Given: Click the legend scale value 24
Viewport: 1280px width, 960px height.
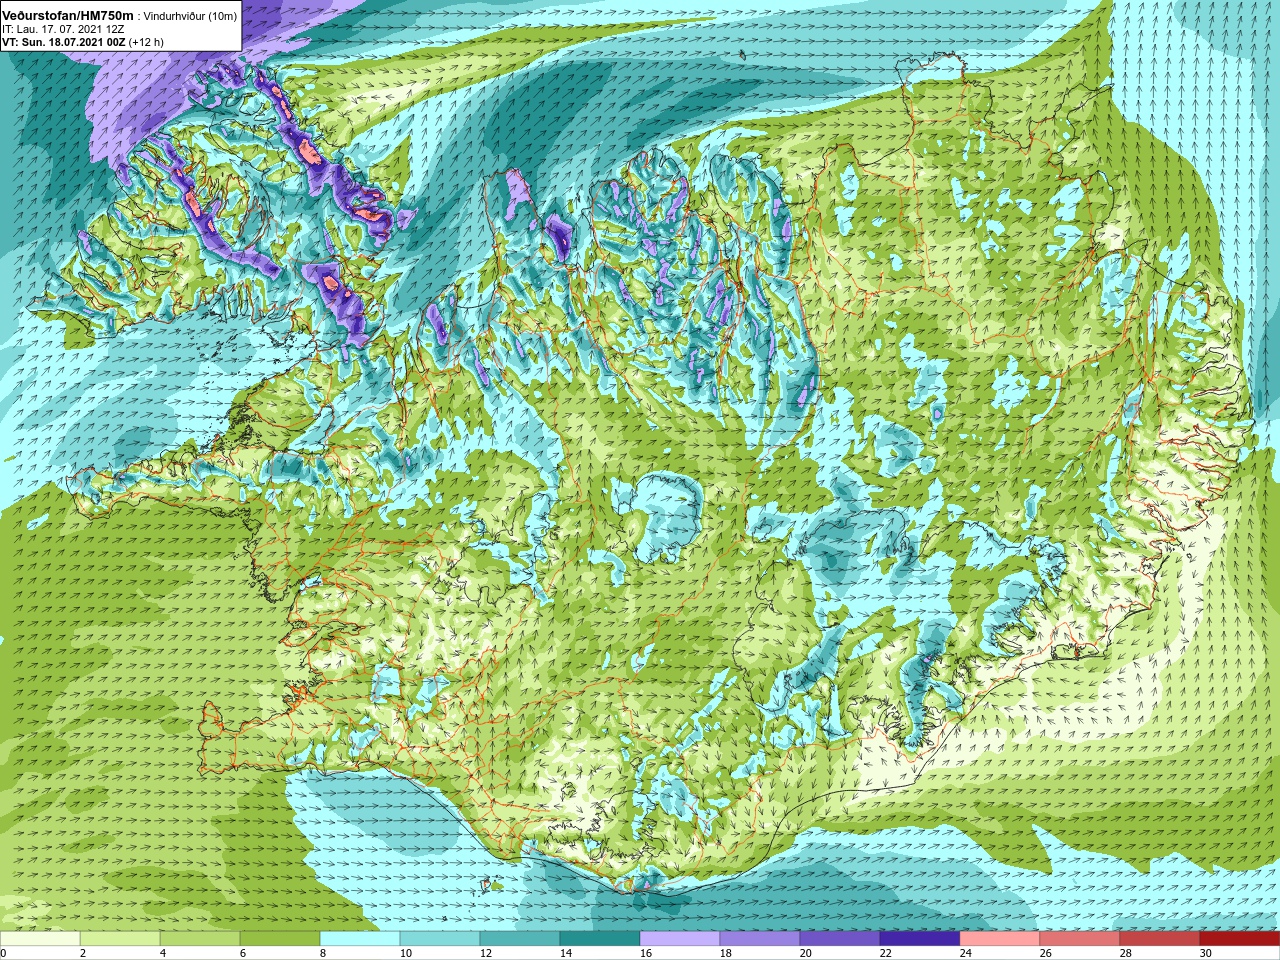Looking at the screenshot, I should click(x=966, y=953).
